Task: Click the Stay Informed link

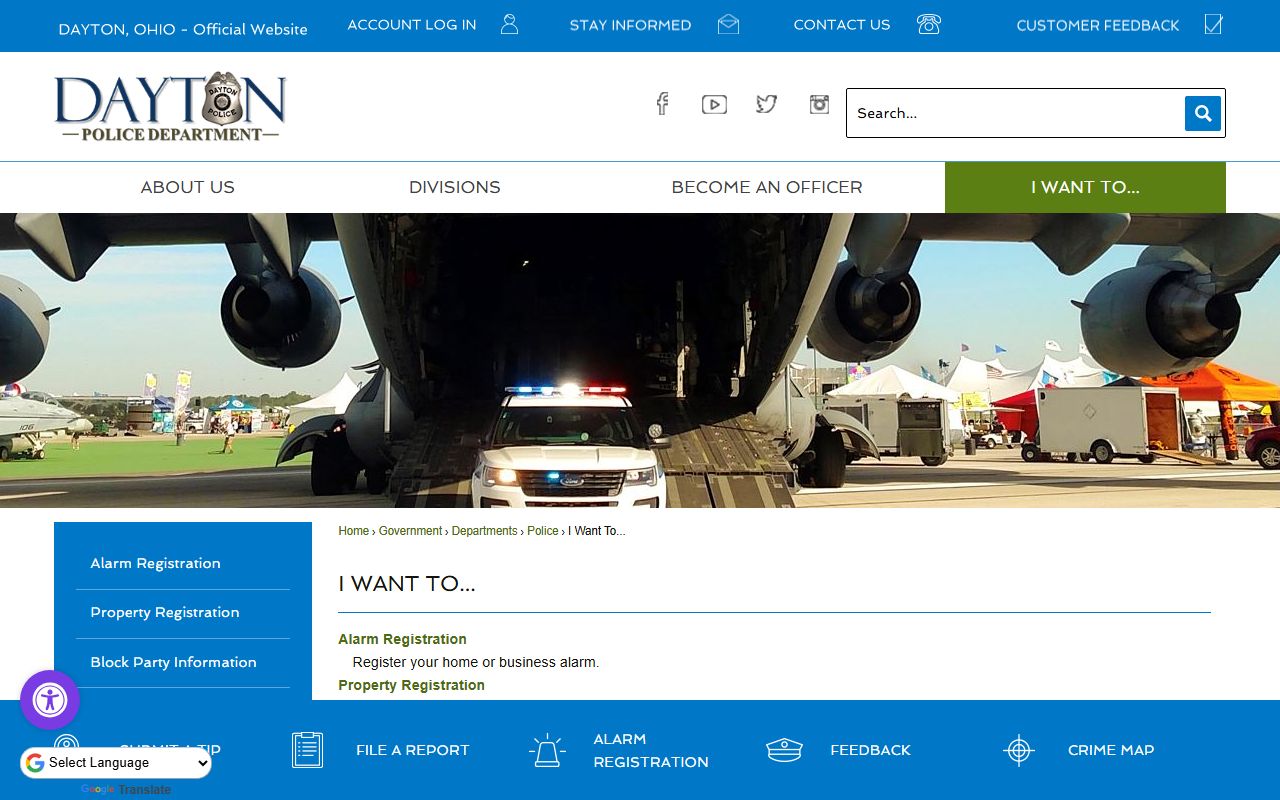Action: tap(630, 25)
